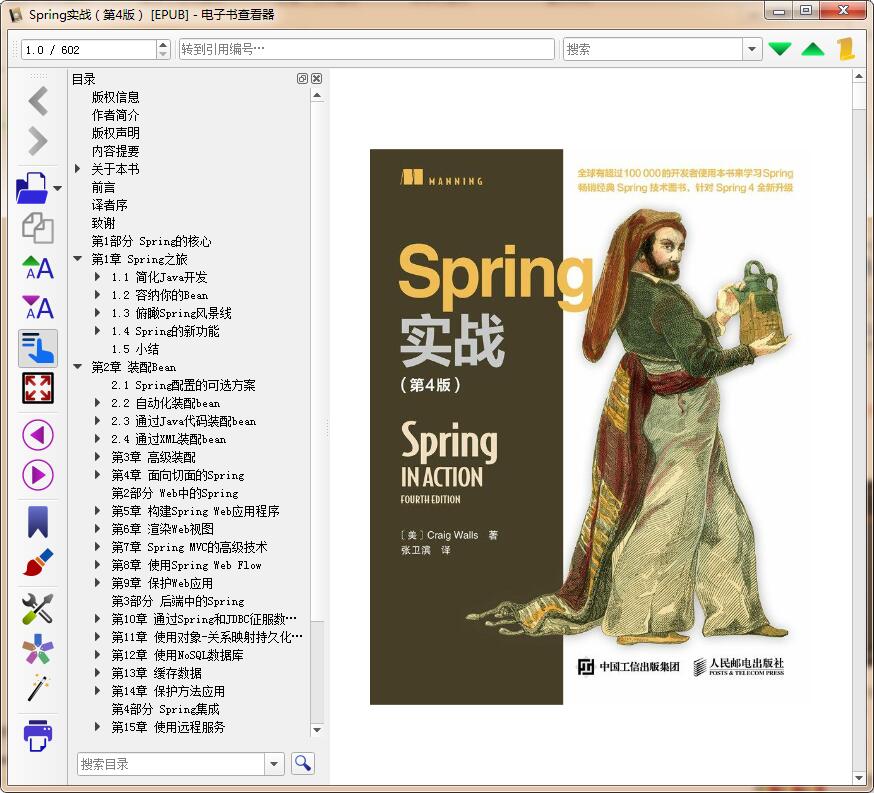Image resolution: width=874 pixels, height=793 pixels.
Task: Click the colorful pinwheel icon in the sidebar
Action: click(38, 649)
